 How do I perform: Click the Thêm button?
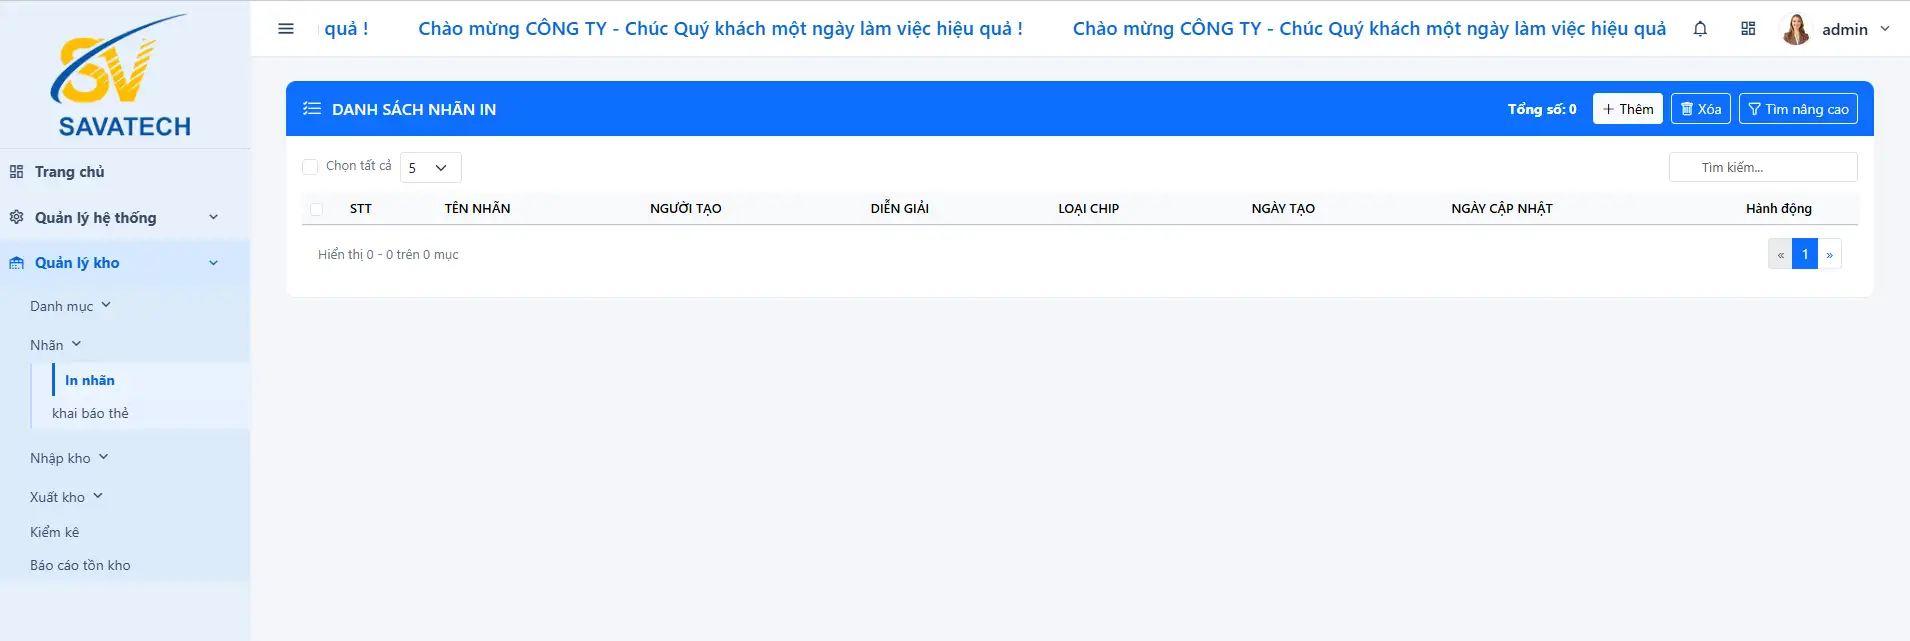click(x=1628, y=109)
